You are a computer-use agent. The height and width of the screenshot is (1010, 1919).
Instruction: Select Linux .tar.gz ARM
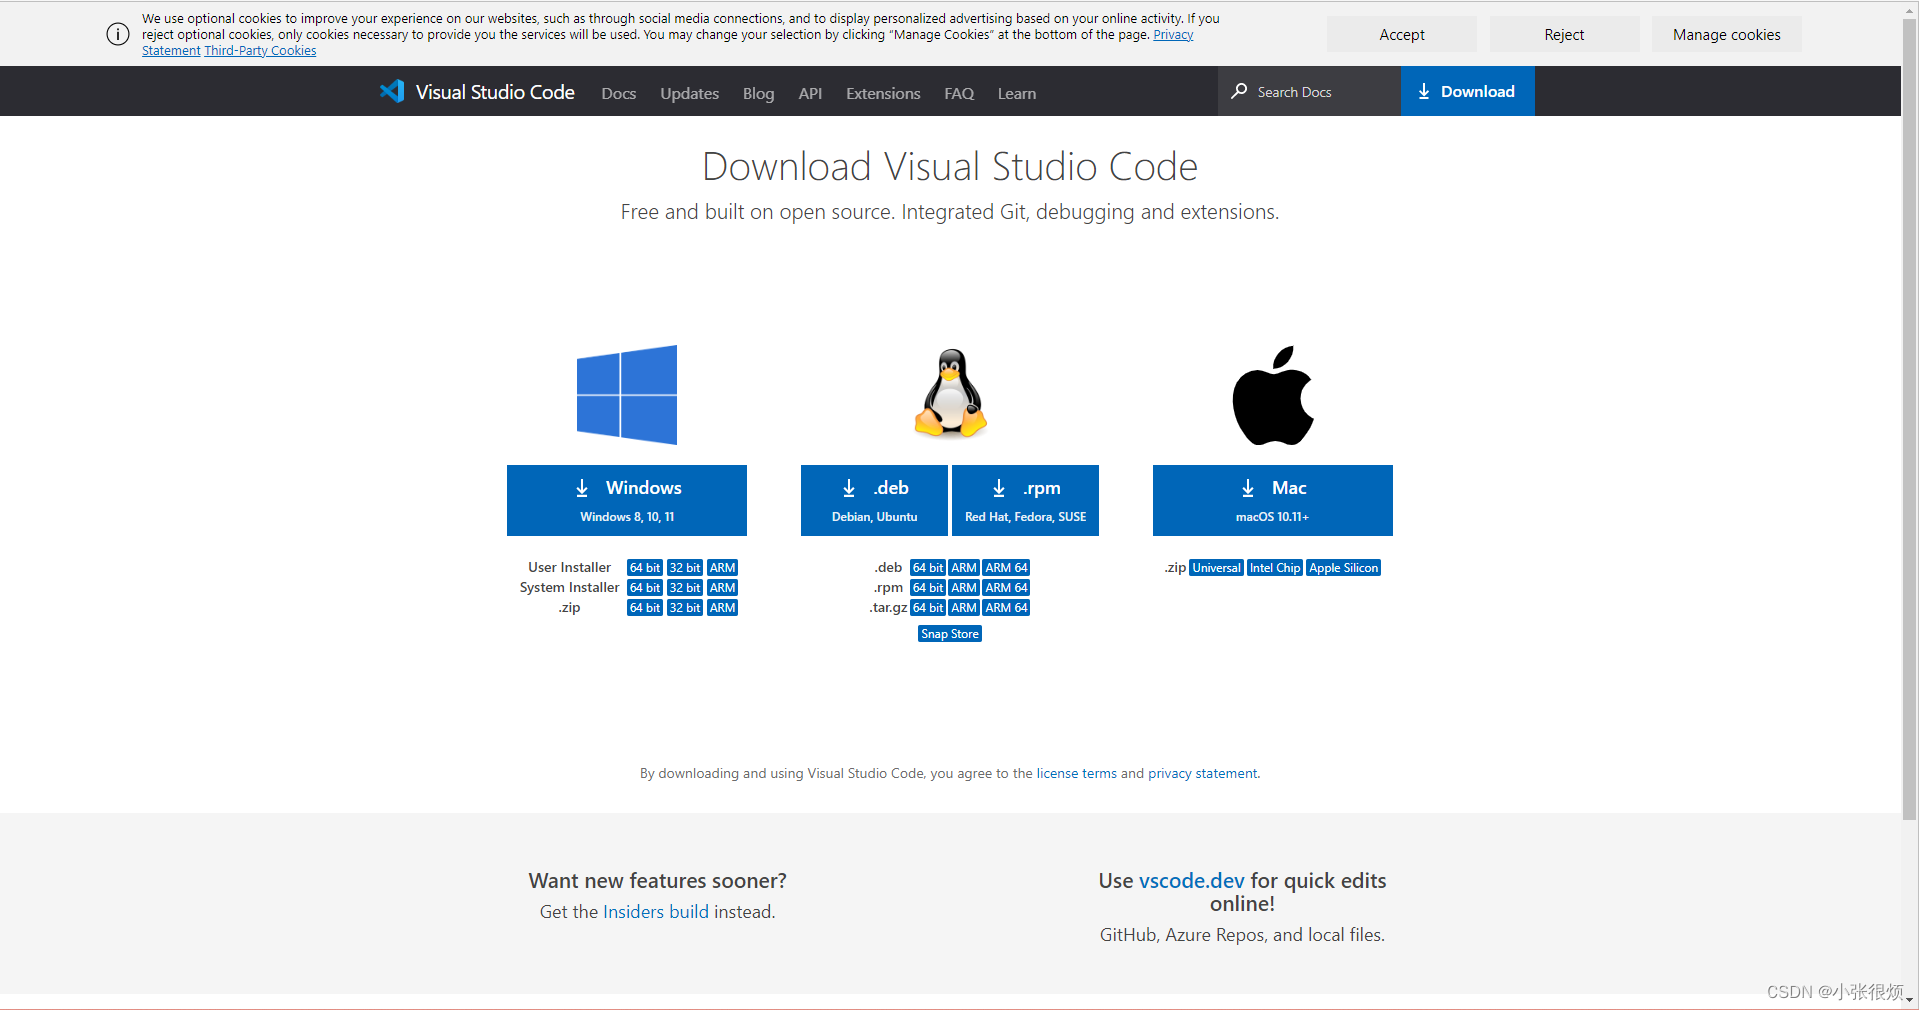coord(964,608)
